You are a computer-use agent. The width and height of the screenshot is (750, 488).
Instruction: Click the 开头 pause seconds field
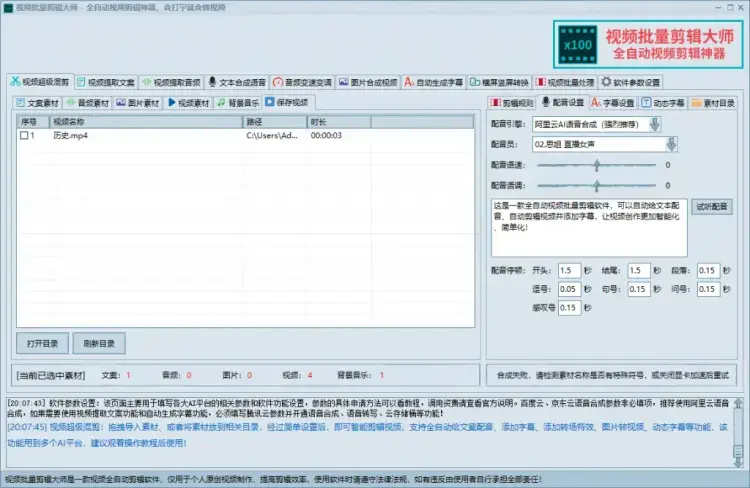(x=569, y=270)
